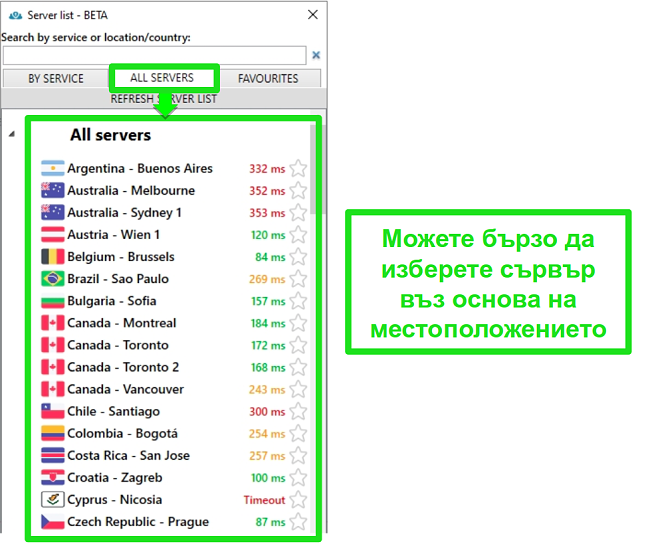Screen dimensions: 650x546
Task: Favourite the Argentina Buenos Aires server star
Action: click(x=298, y=168)
